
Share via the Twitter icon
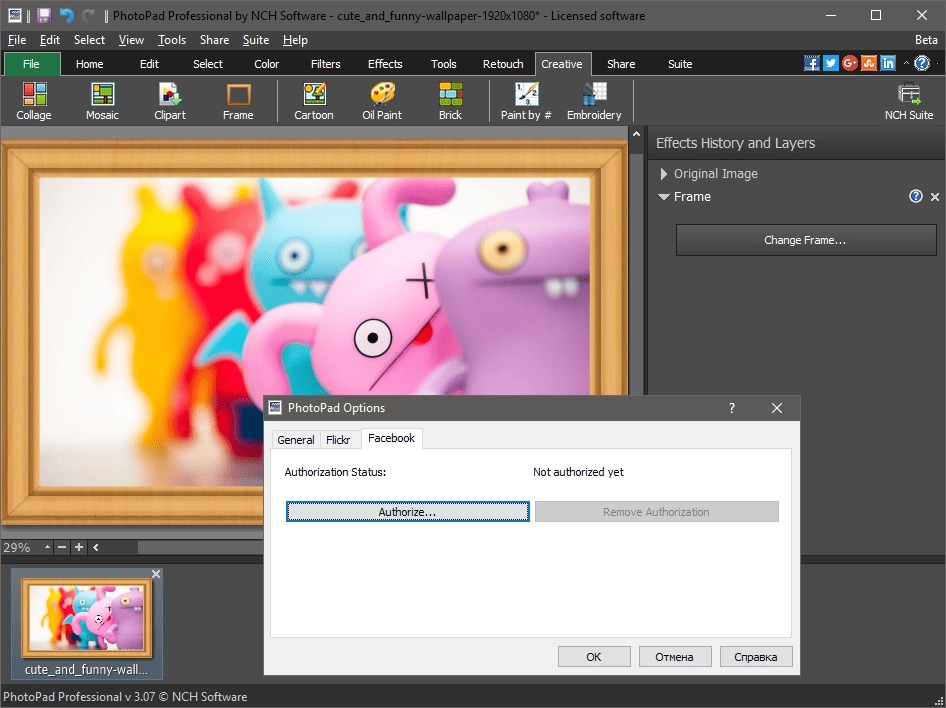pos(831,63)
